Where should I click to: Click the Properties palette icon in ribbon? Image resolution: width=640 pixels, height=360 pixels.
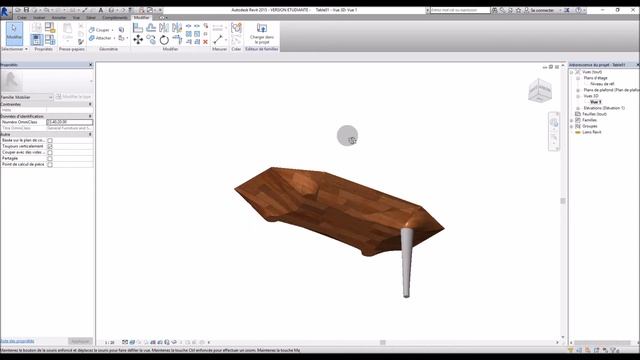(x=37, y=40)
